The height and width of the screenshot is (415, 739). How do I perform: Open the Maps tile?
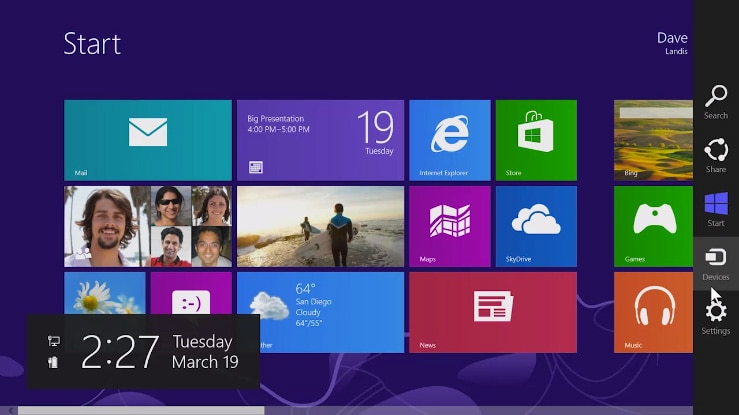450,226
